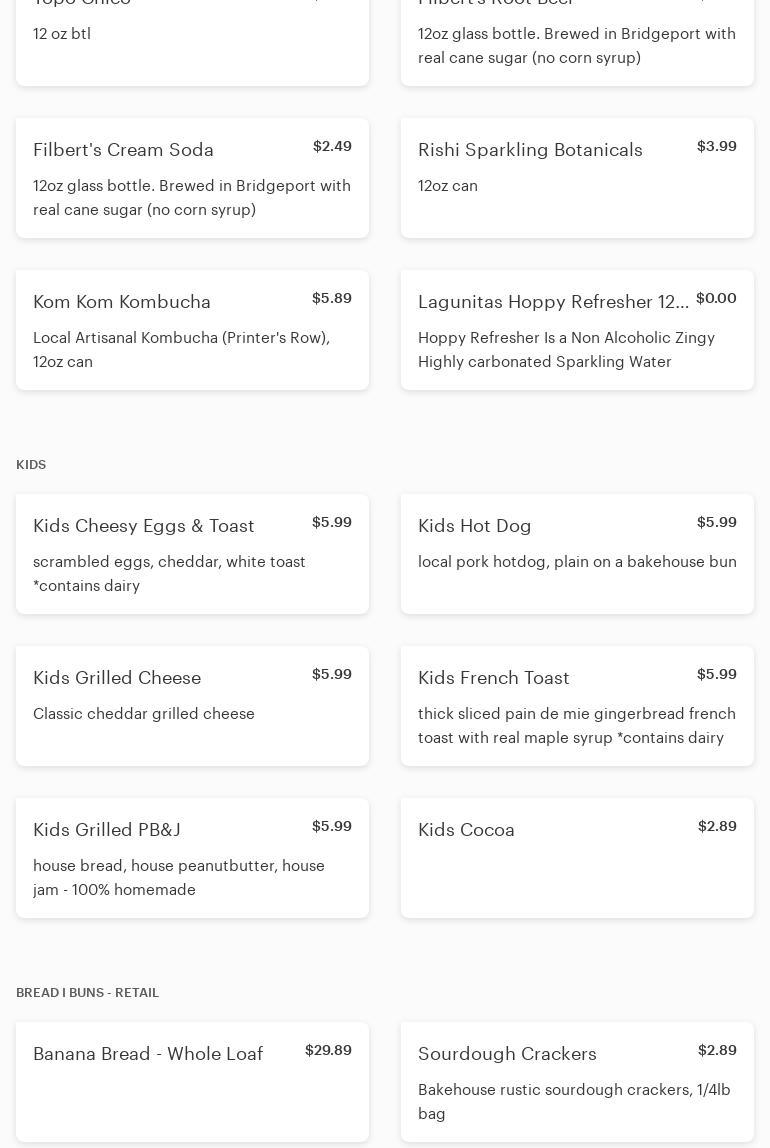Screen dimensions: 770x1148
Task: Click the $0.00 Lagunitas price
Action: 716,298
